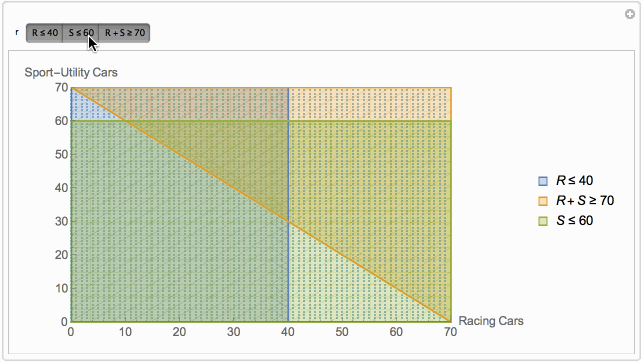
Task: Click the blue R ≤ 40 legend swatch
Action: 543,181
